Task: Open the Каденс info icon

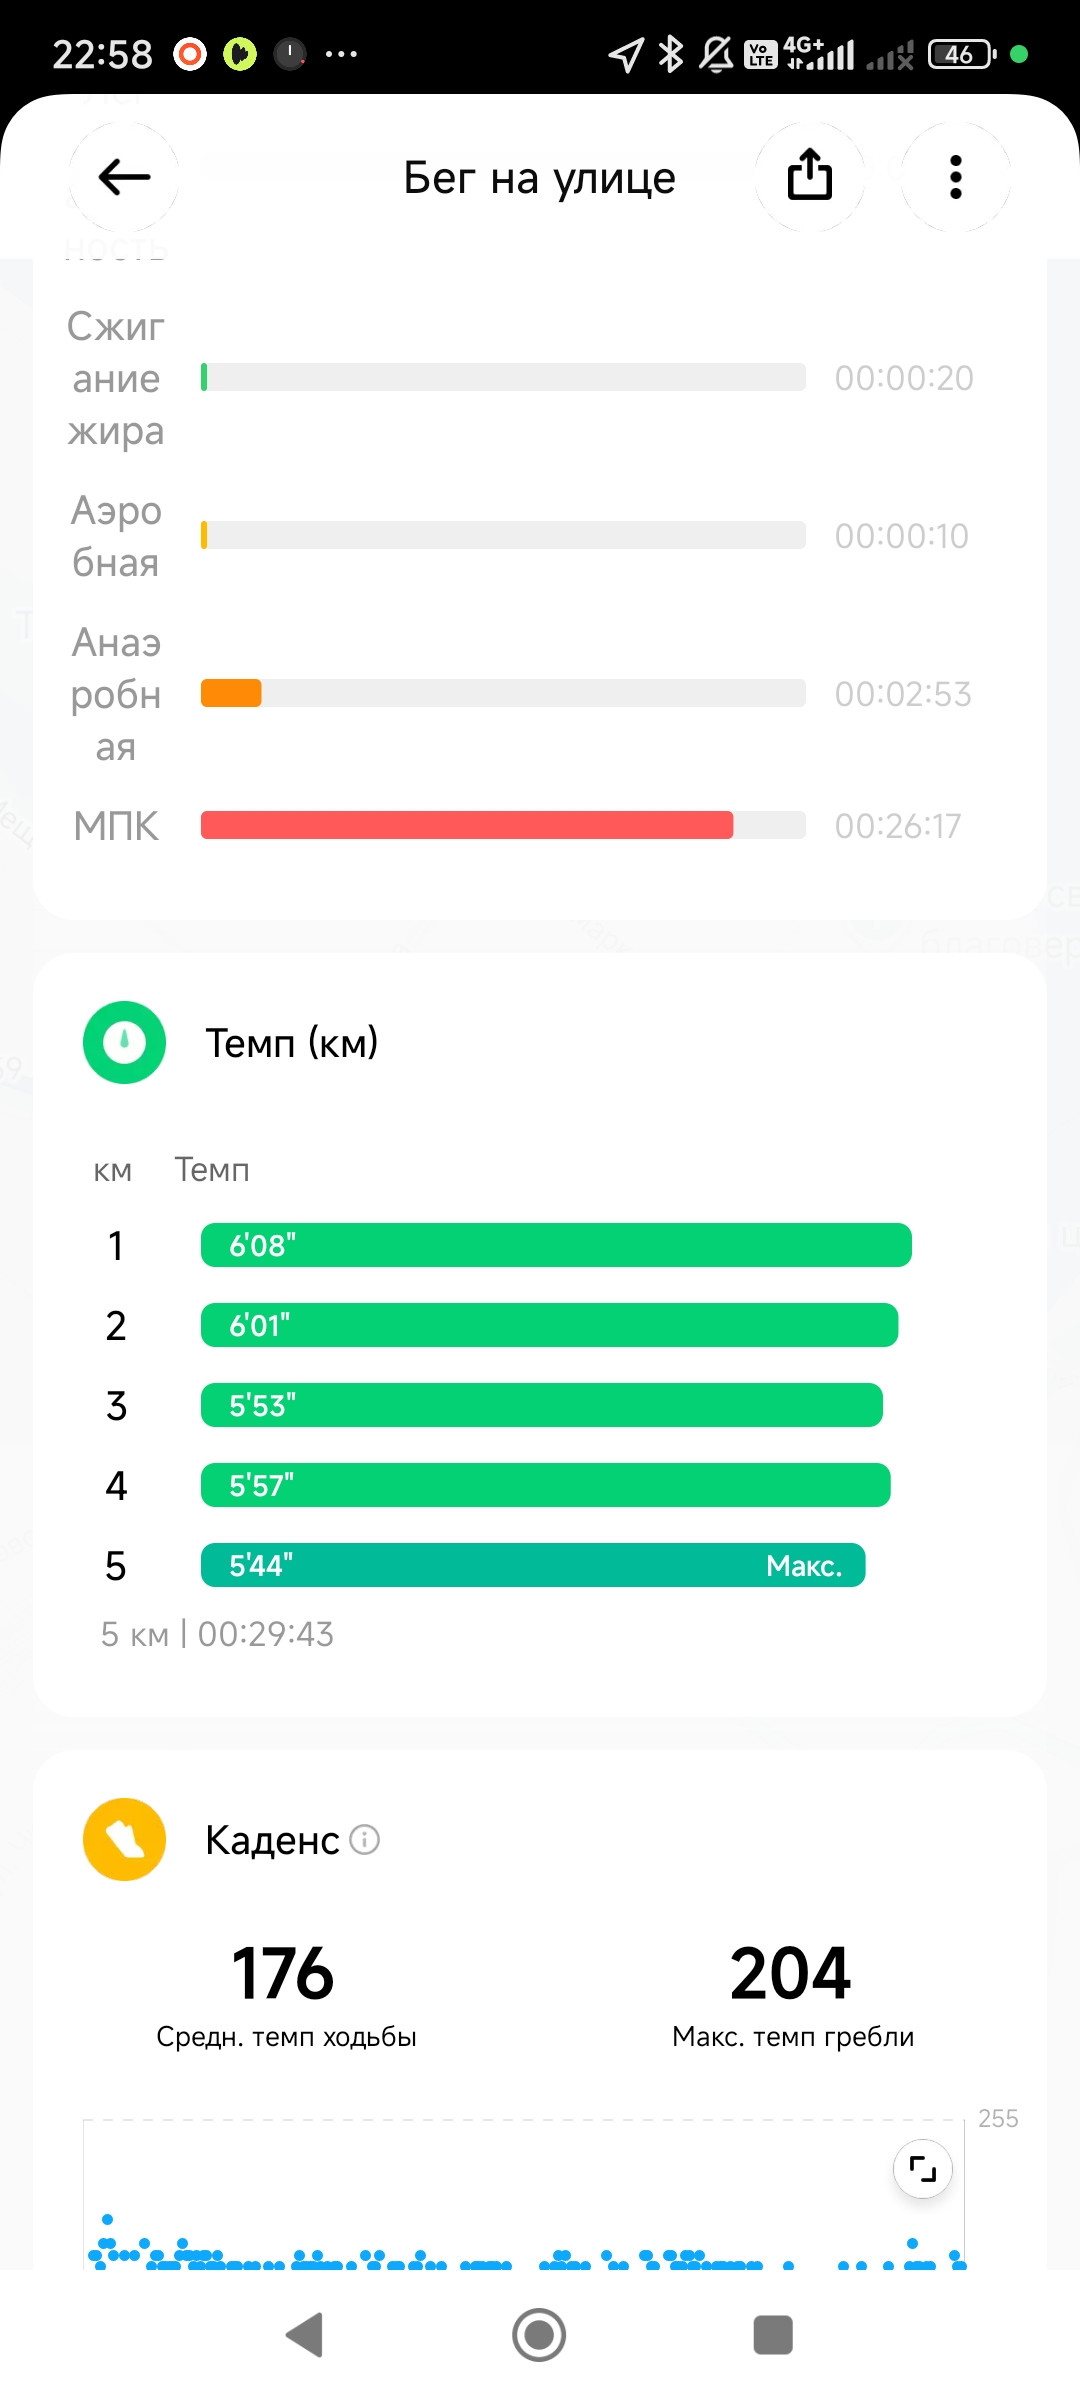Action: click(x=365, y=1840)
